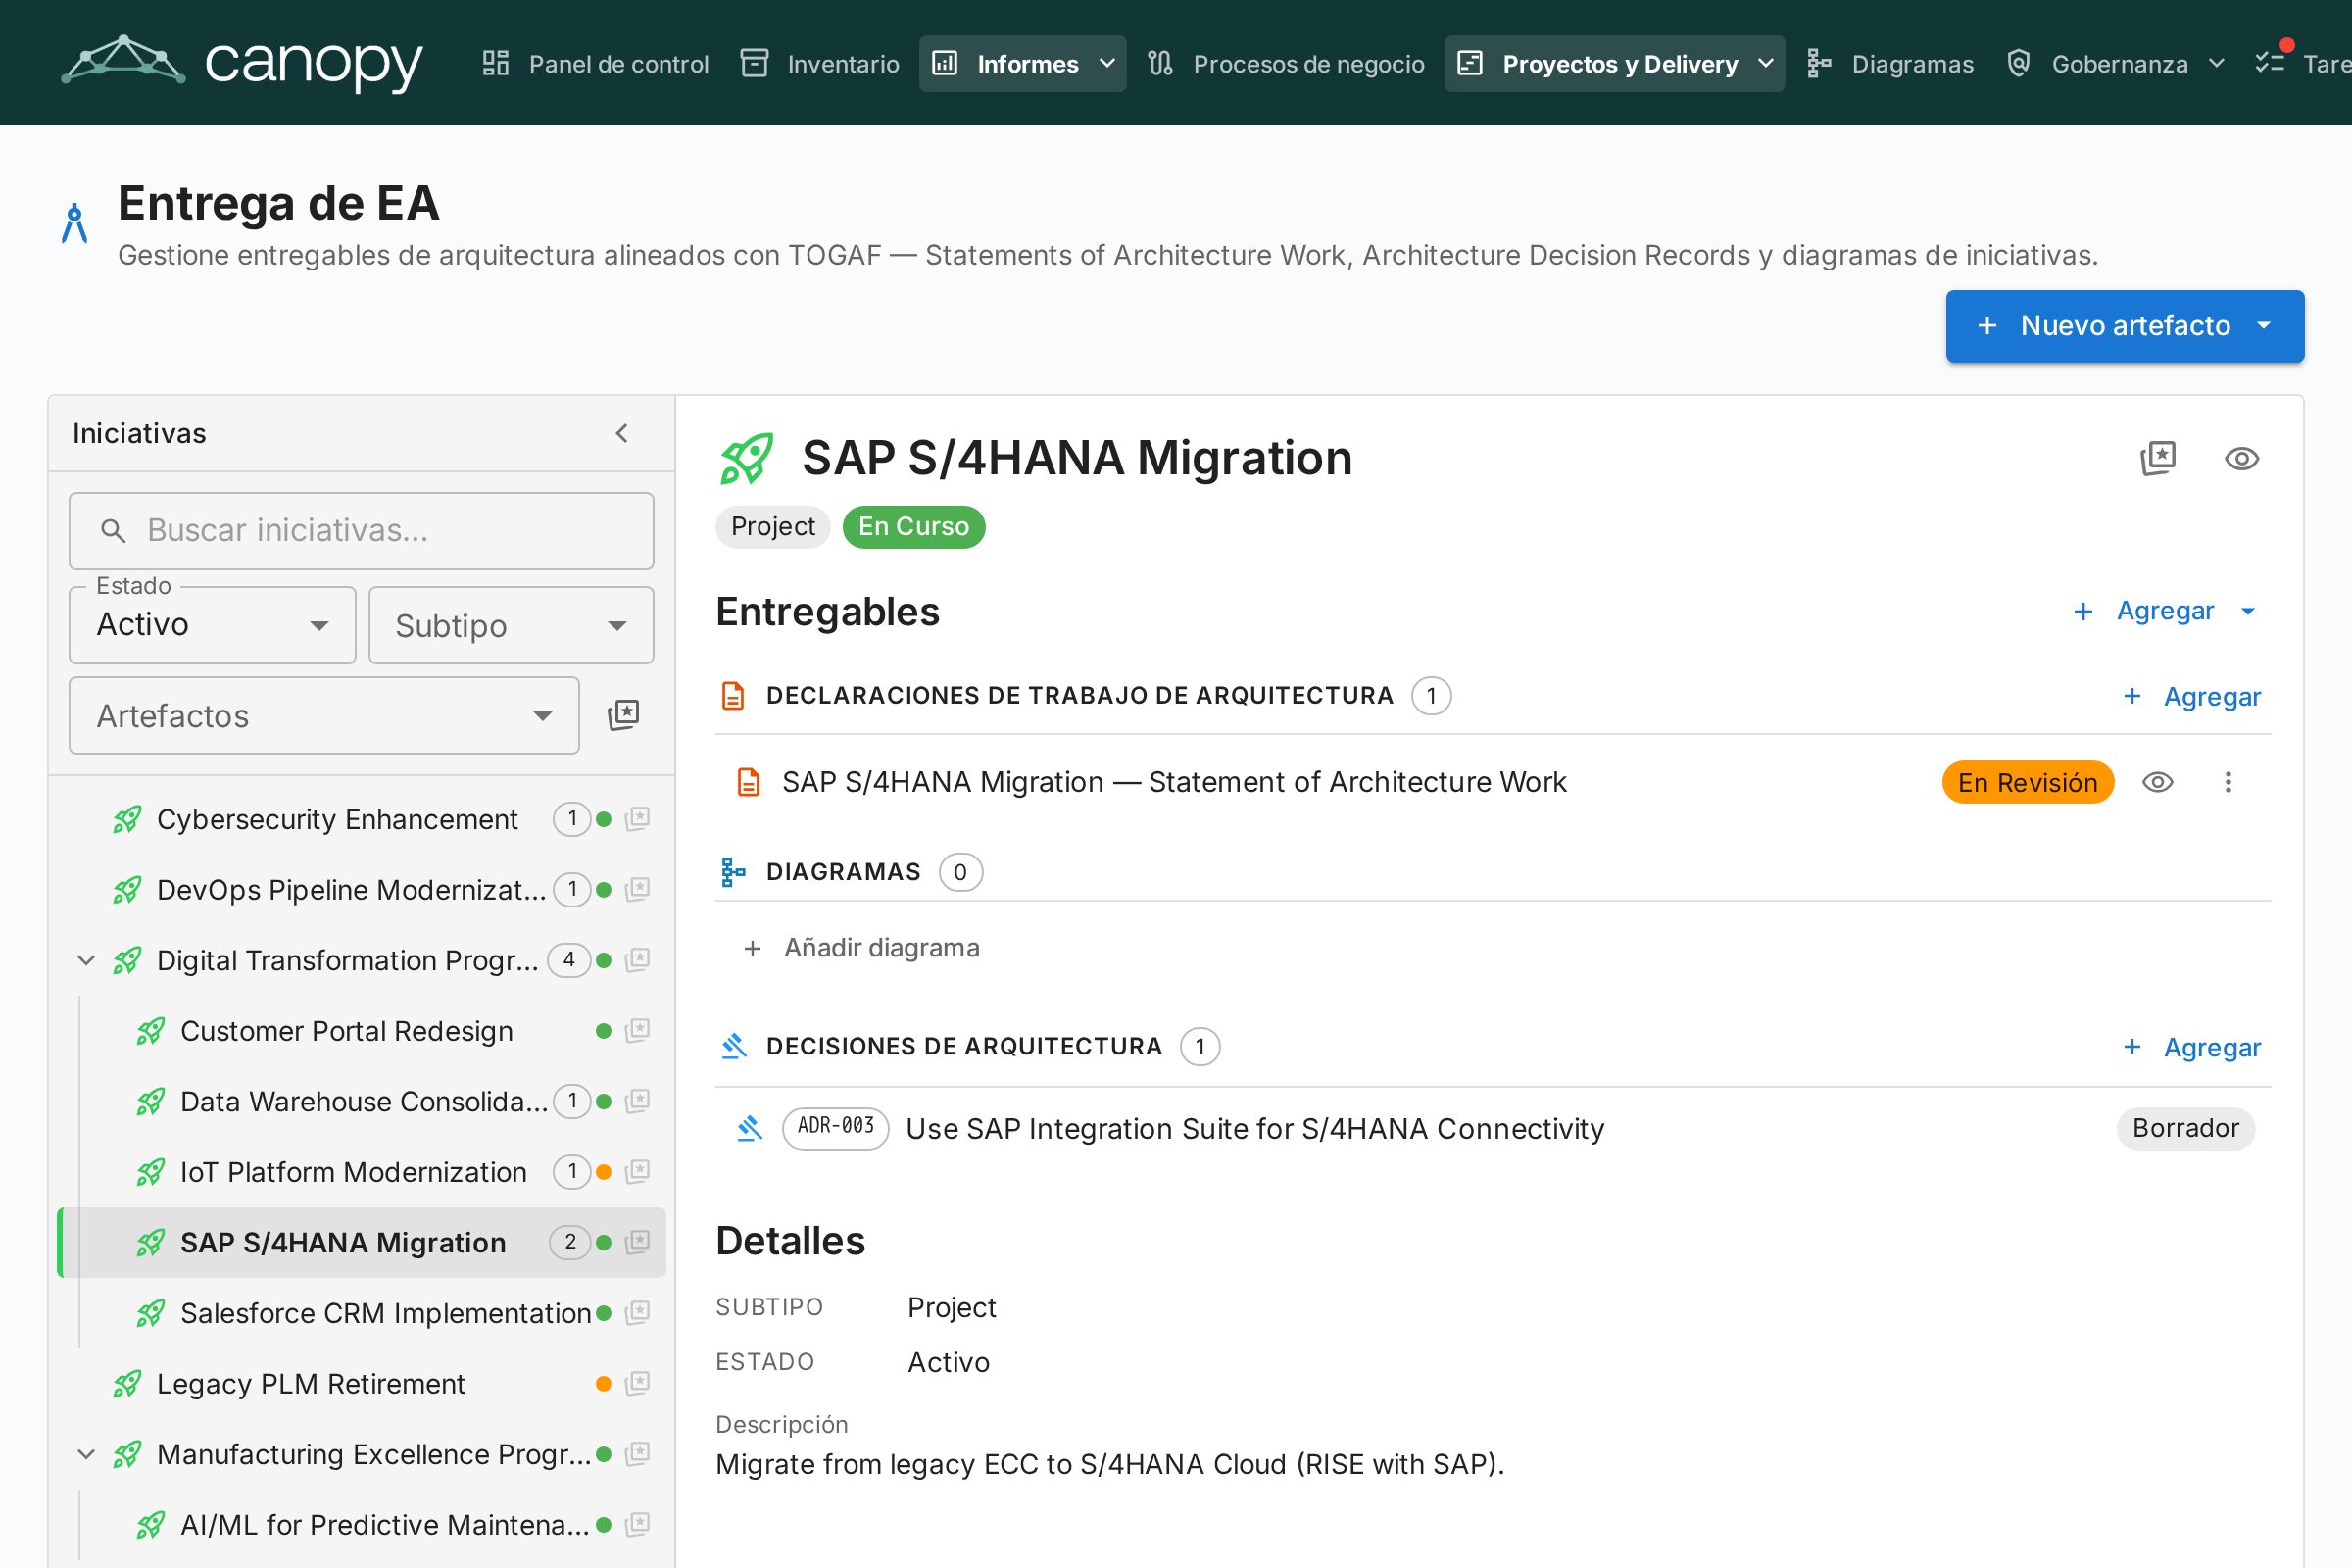The height and width of the screenshot is (1568, 2352).
Task: Collapse the Iniciativas panel
Action: (622, 433)
